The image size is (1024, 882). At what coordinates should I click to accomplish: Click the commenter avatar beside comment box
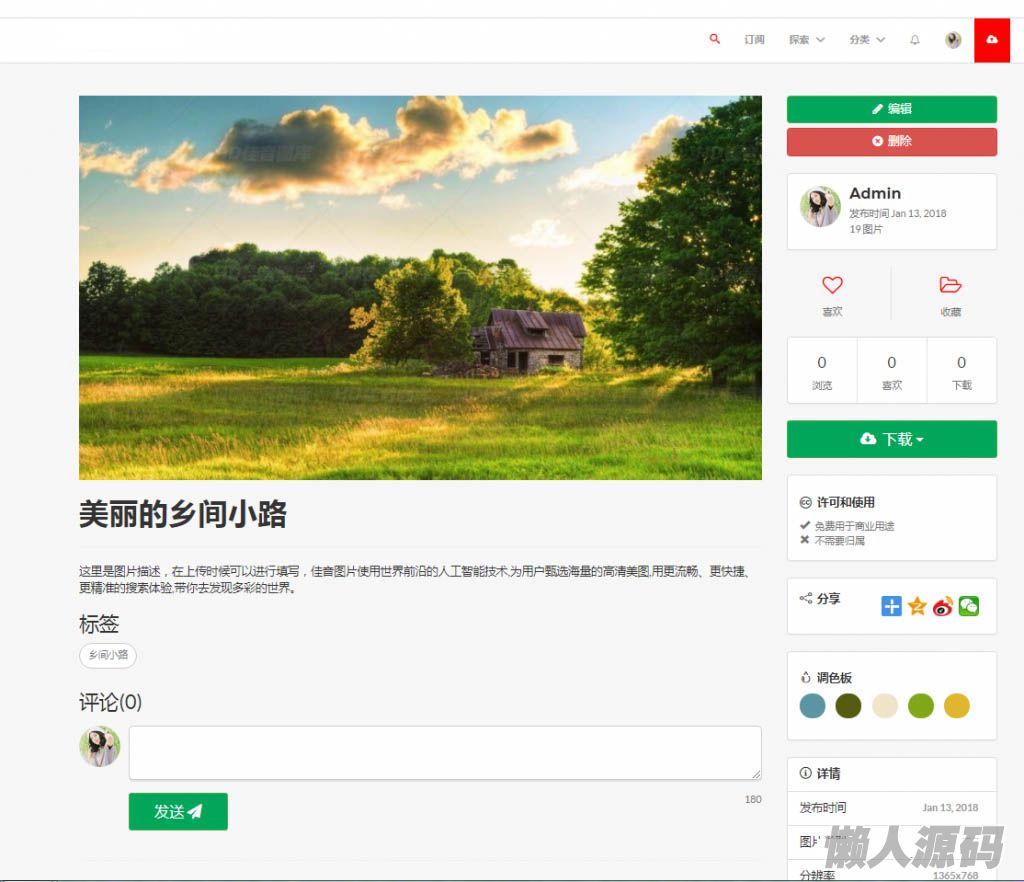99,746
